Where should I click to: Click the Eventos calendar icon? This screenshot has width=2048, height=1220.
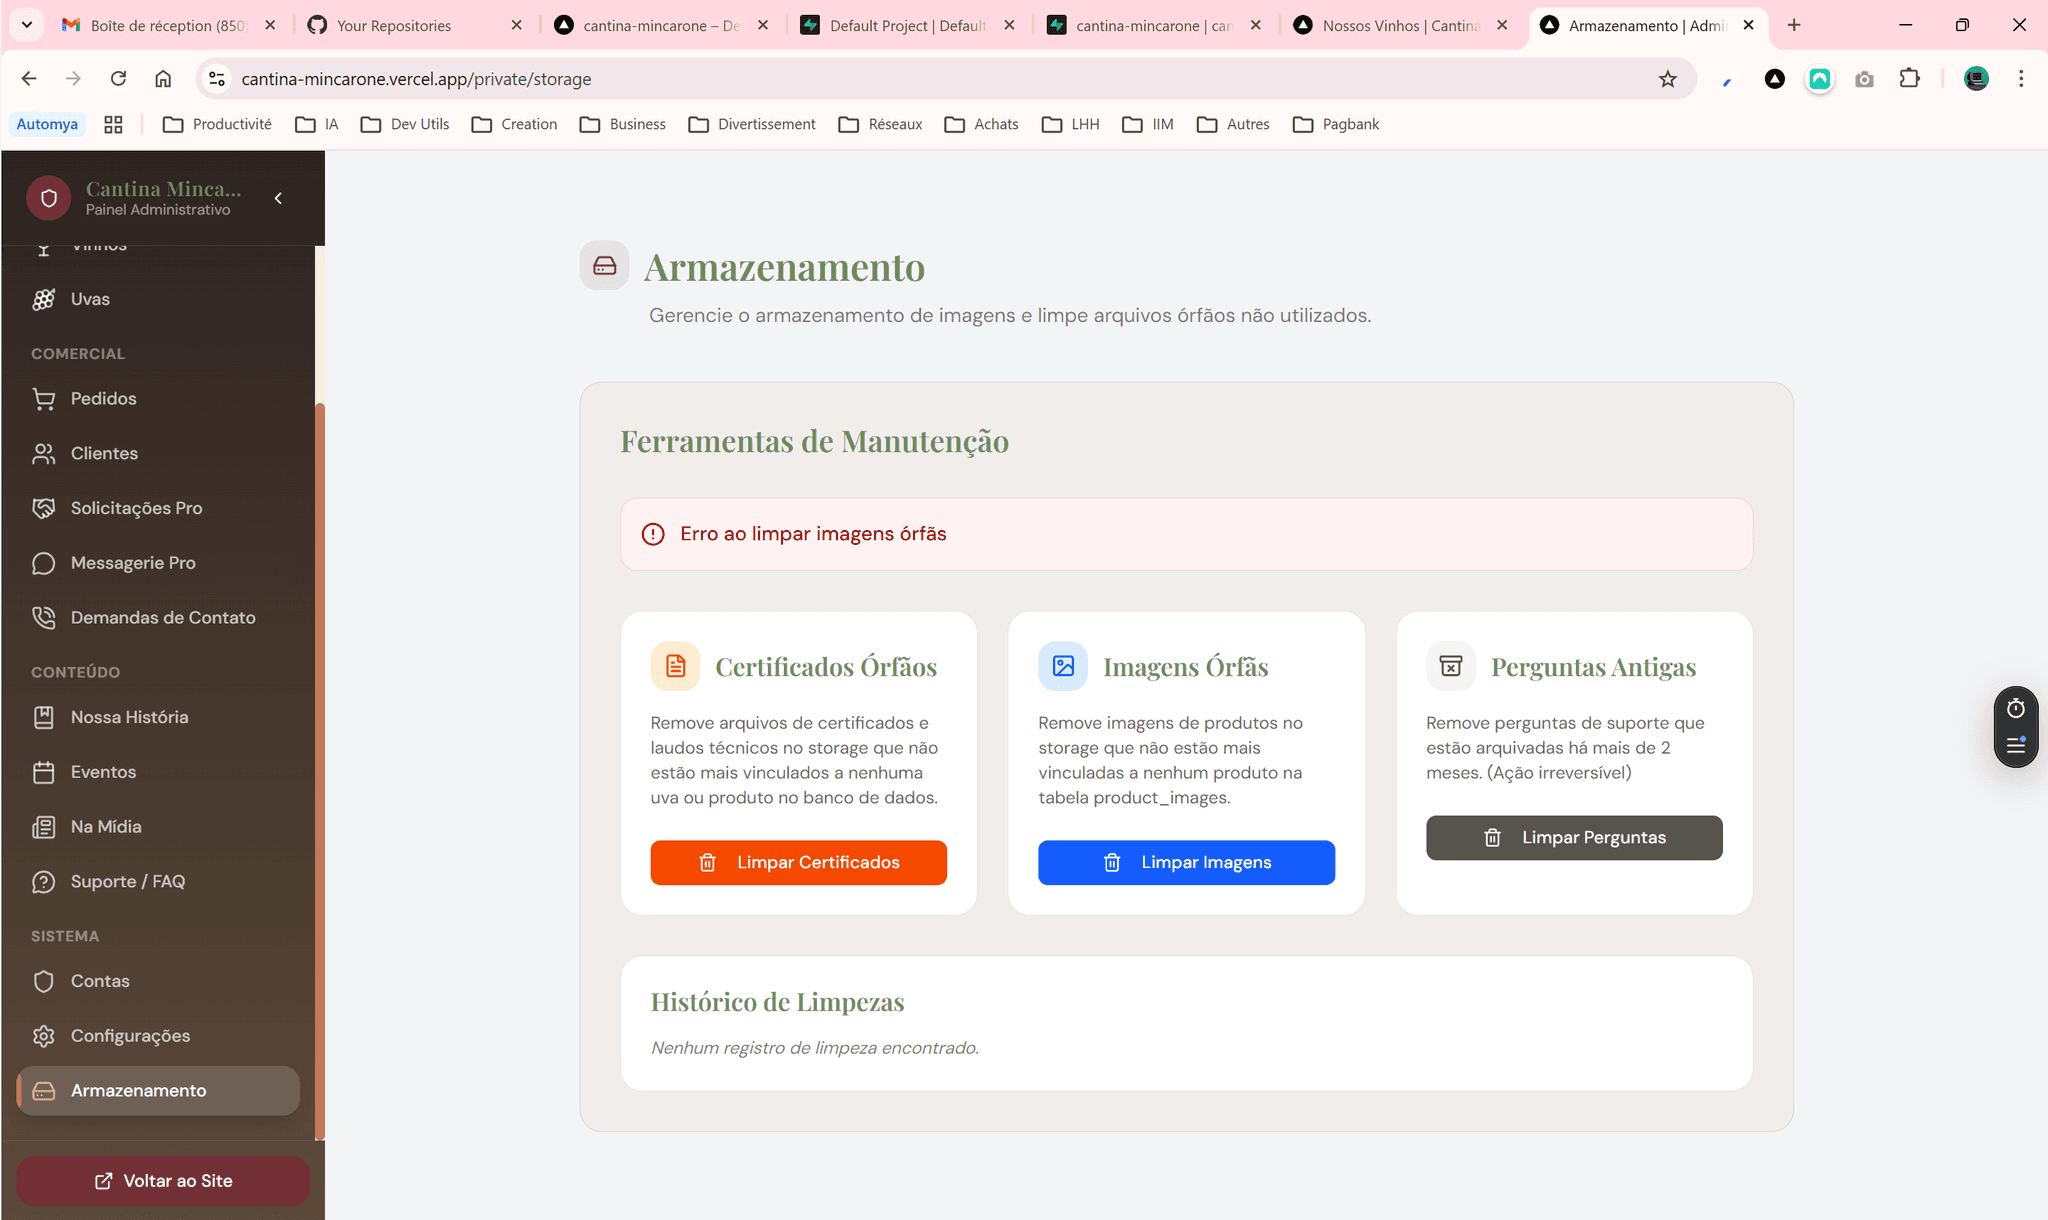click(43, 772)
